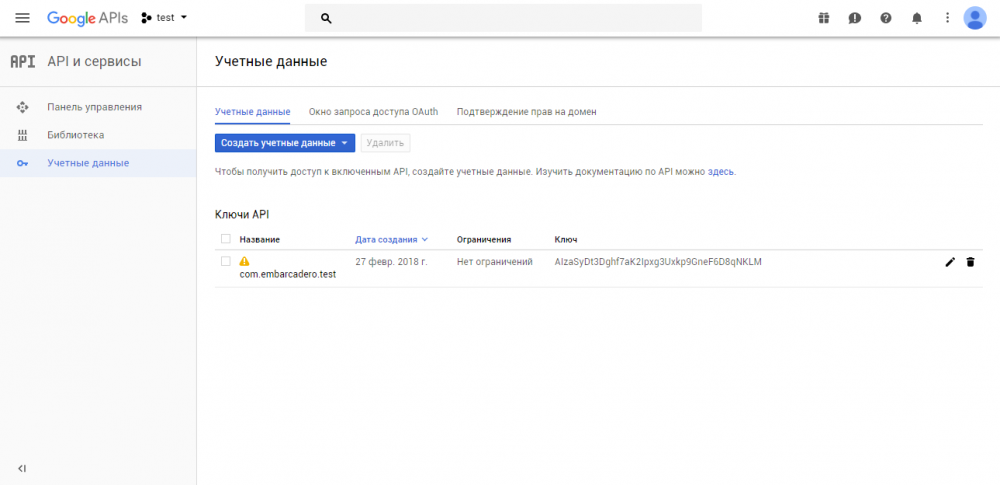Switch to Подтверждение прав на домен tab
Image resolution: width=1000 pixels, height=485 pixels.
[x=527, y=112]
